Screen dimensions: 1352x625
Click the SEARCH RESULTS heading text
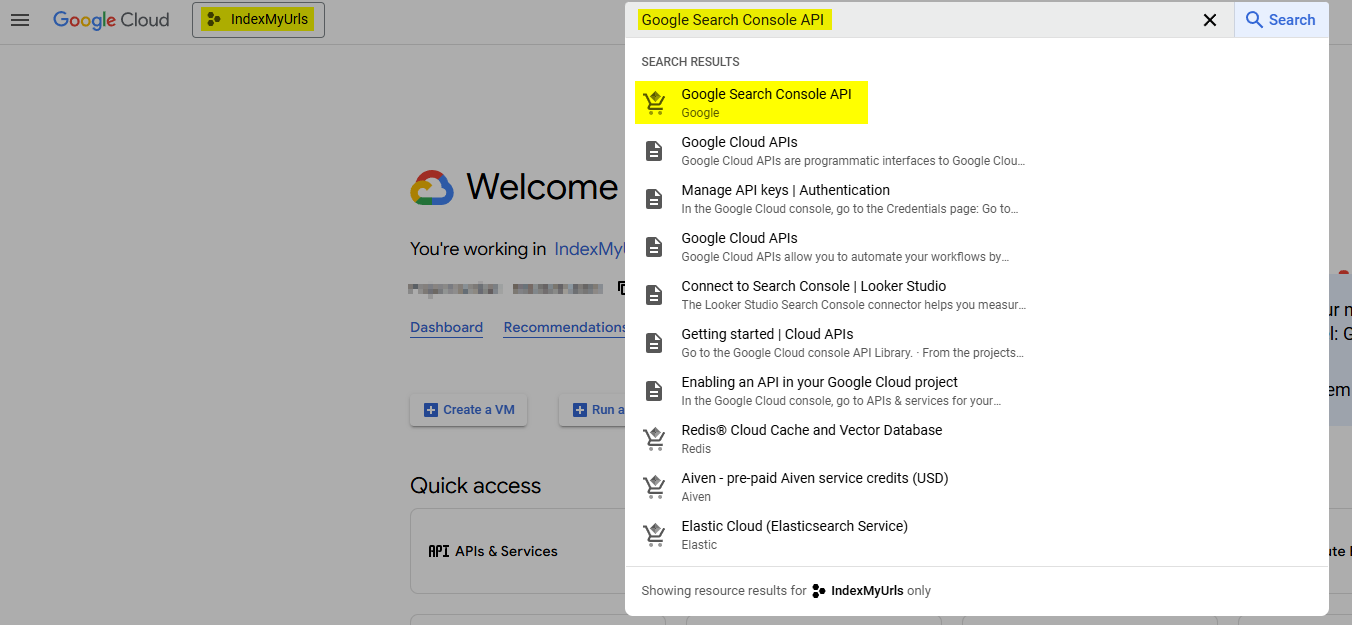point(690,62)
